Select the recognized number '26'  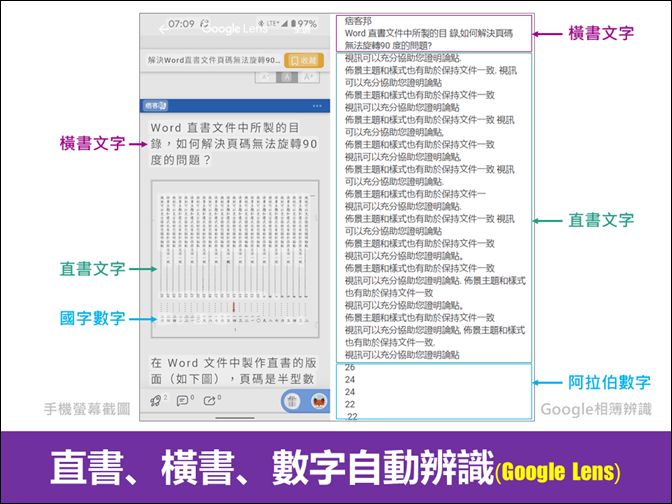[350, 367]
